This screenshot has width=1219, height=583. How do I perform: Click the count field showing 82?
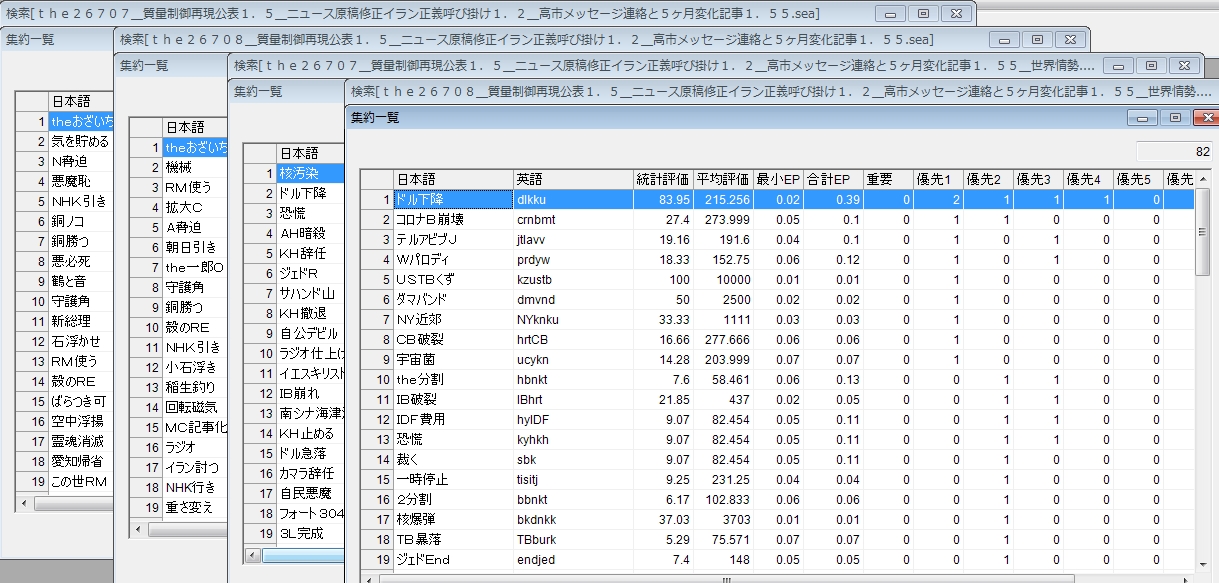click(x=1175, y=152)
